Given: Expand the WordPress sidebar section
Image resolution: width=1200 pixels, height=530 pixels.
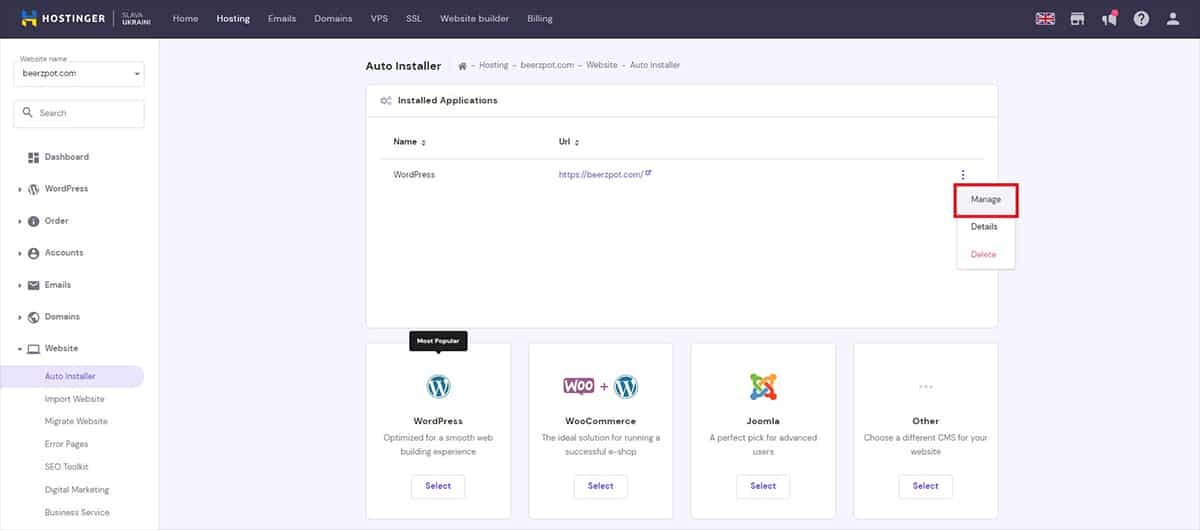Looking at the screenshot, I should [66, 189].
